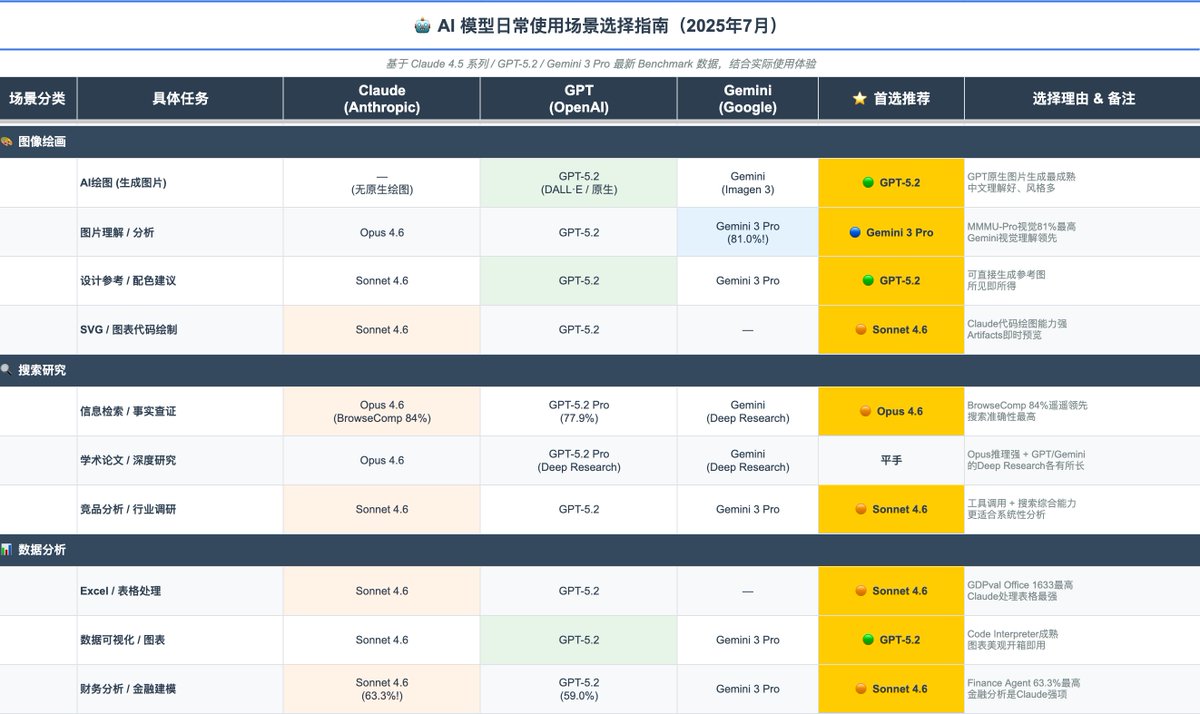Viewport: 1200px width, 714px height.
Task: Click the robot emoji in the page title
Action: 422,25
